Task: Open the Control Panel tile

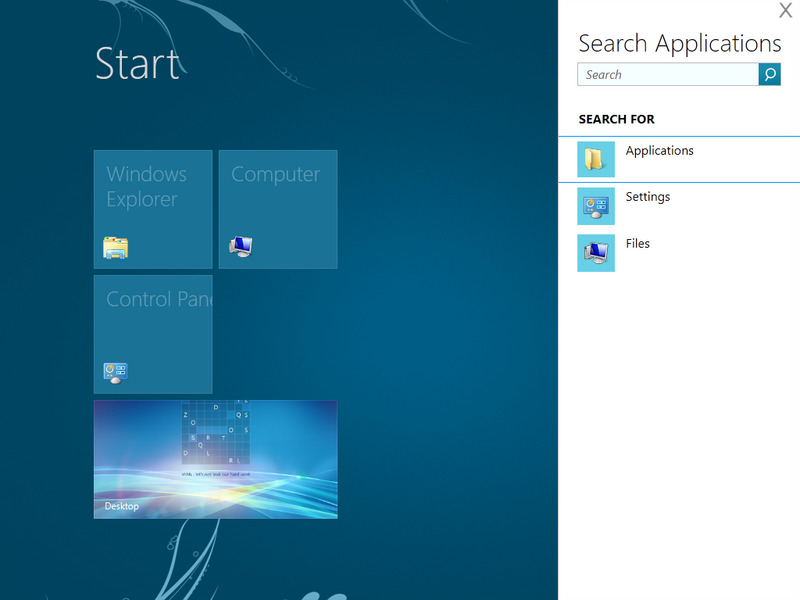Action: (153, 334)
